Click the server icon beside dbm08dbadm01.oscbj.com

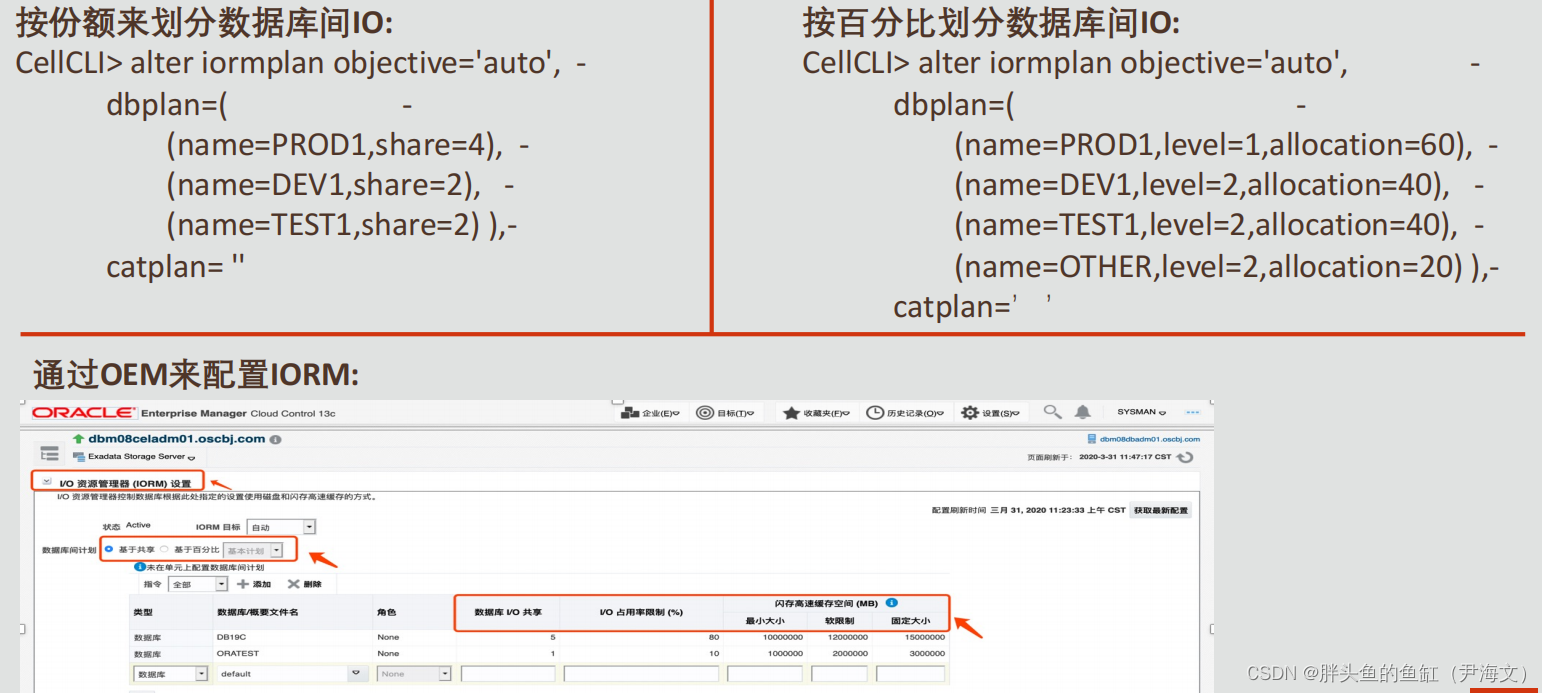[1091, 439]
